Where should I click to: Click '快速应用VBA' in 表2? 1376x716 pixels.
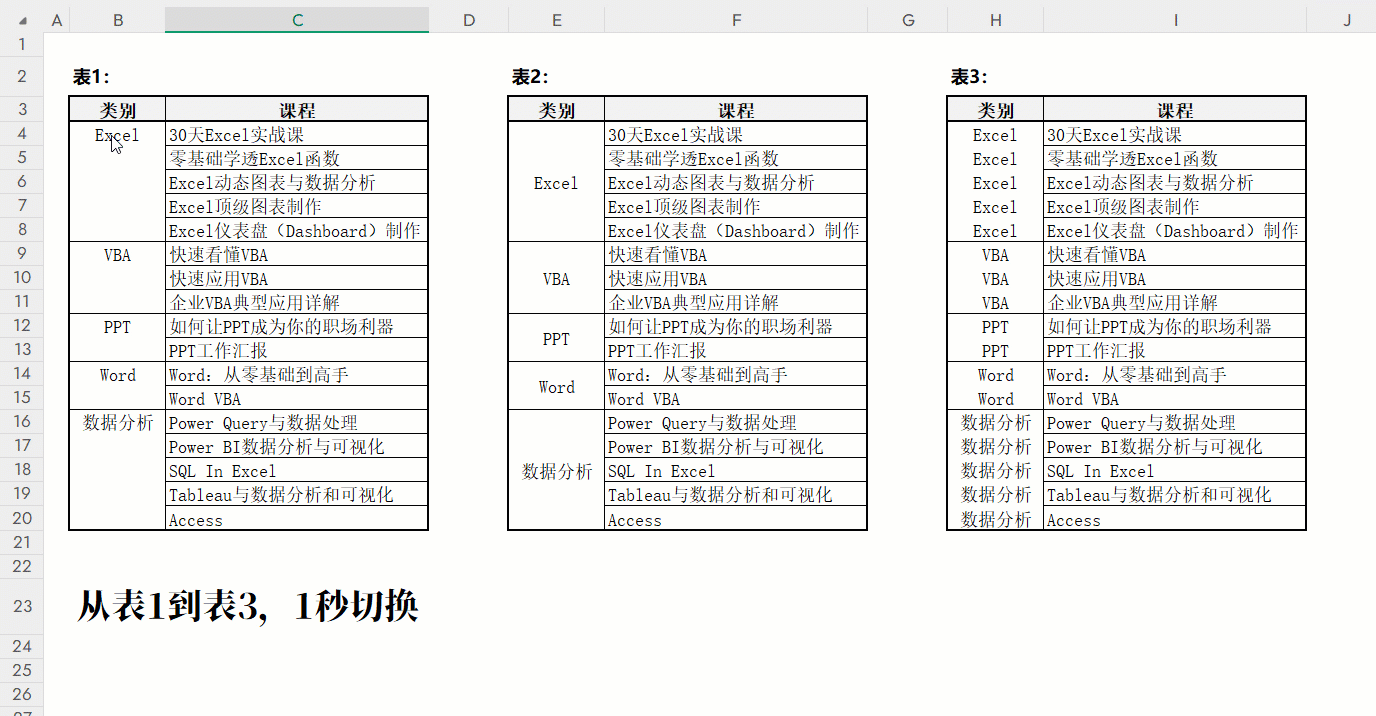coord(736,278)
